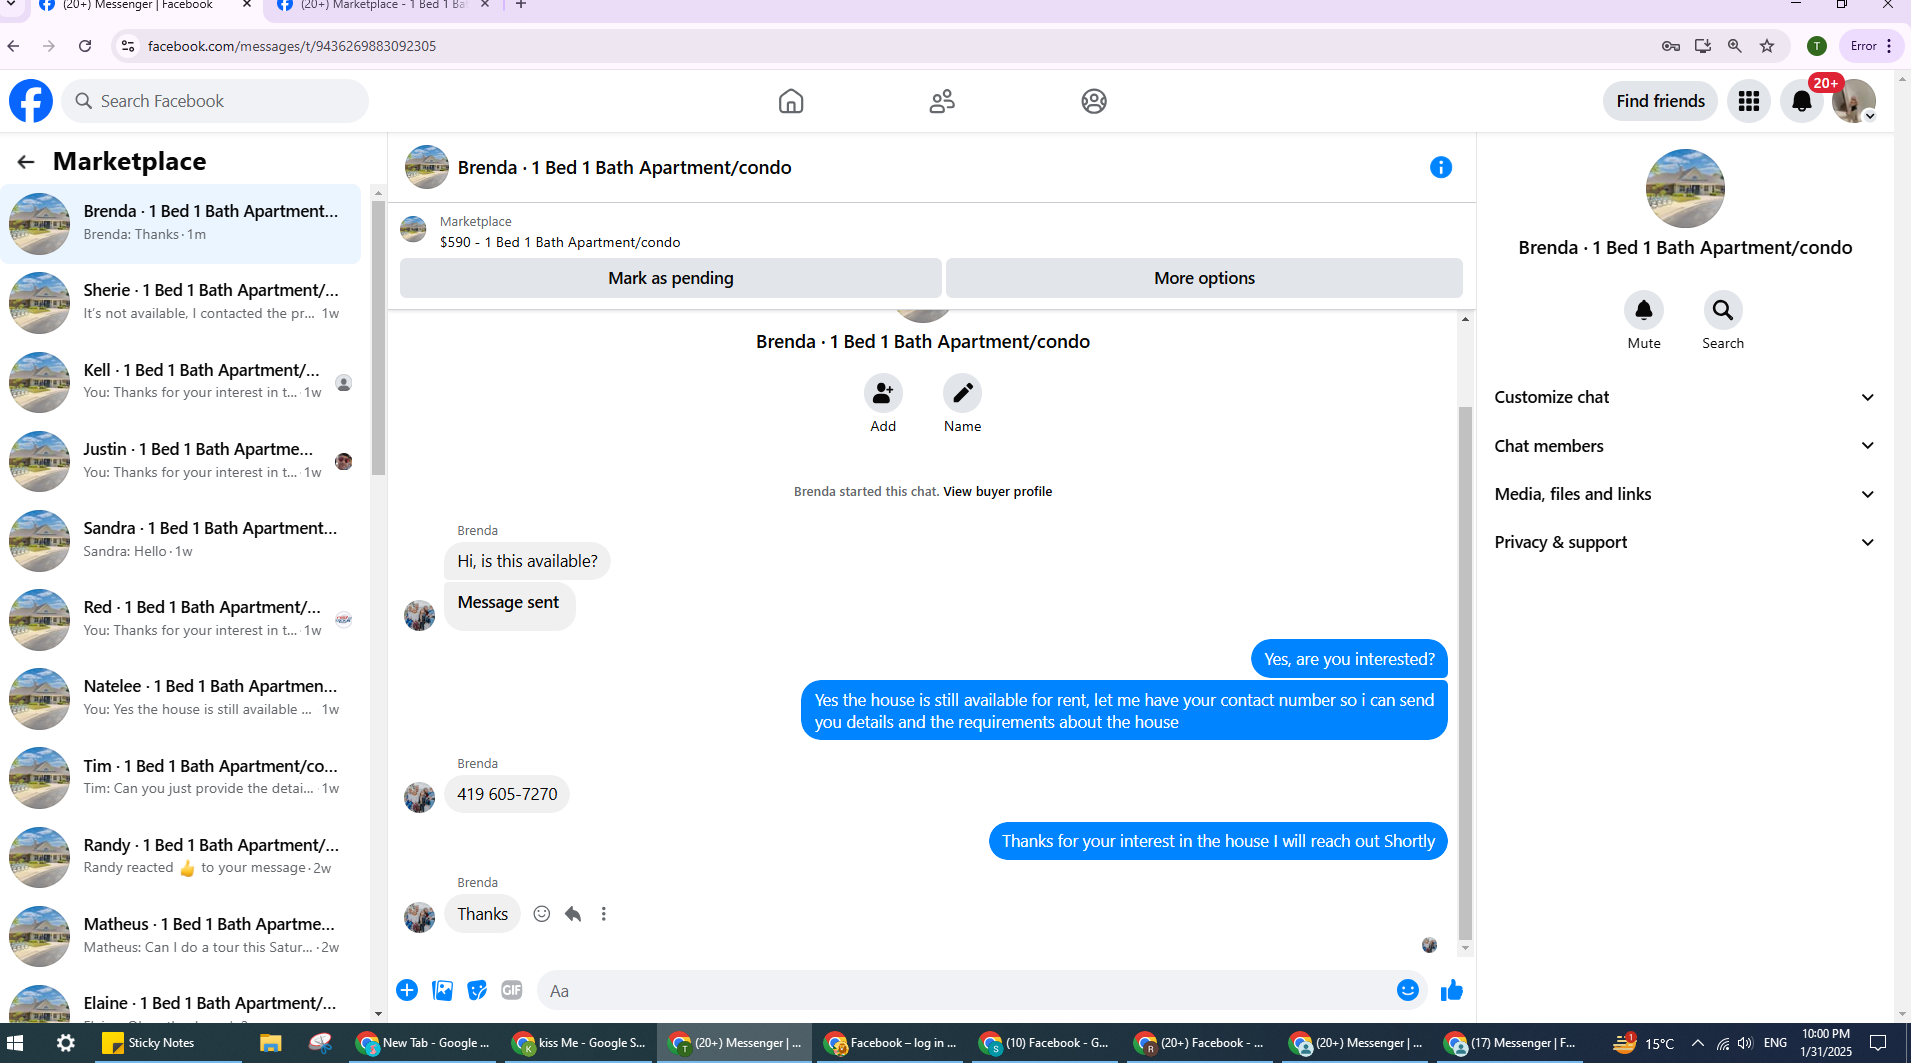Select the Messenger browser tab
This screenshot has height=1063, width=1911.
click(x=145, y=6)
